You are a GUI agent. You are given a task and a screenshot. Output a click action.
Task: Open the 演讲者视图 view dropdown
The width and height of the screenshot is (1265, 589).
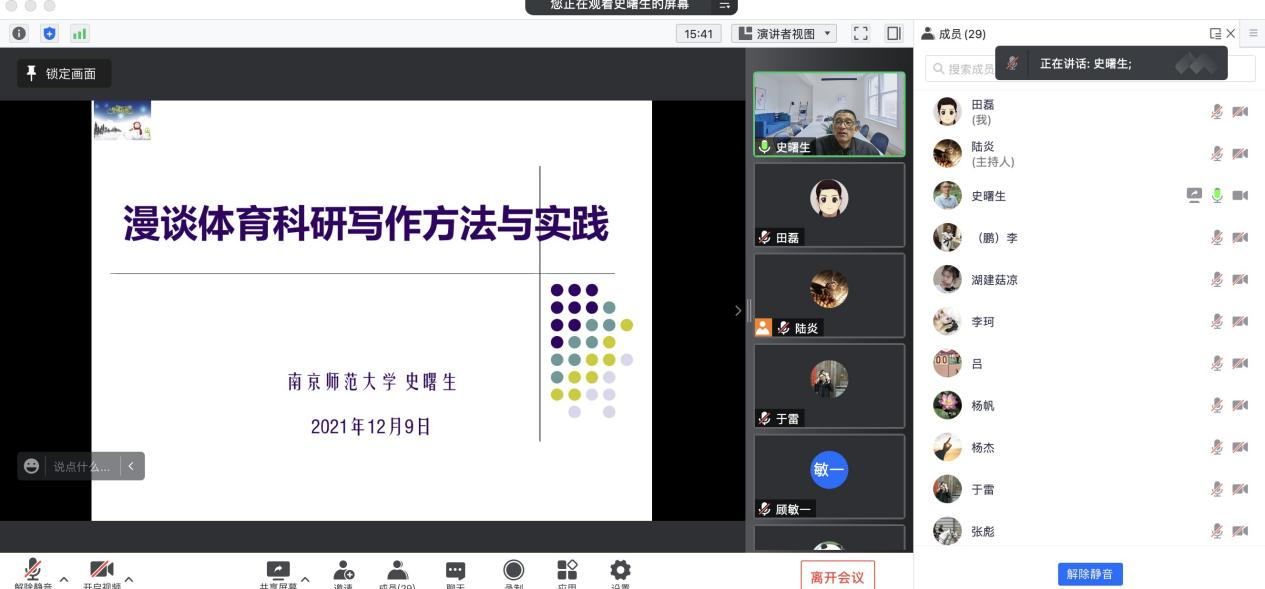(785, 34)
